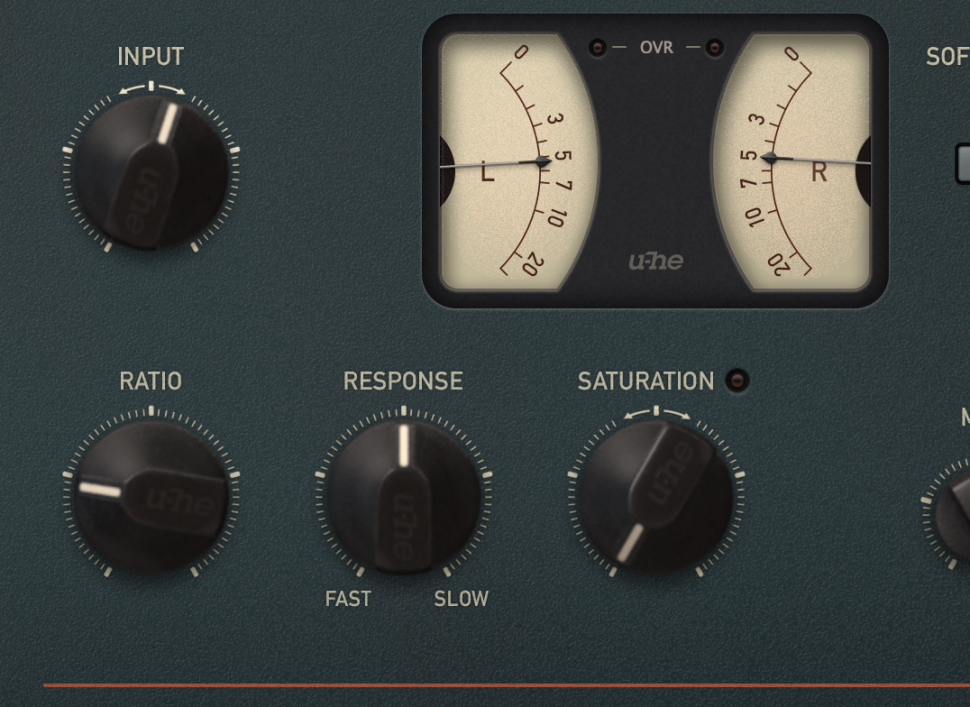Click the top tick mark above the RESPONSE knob

(404, 411)
